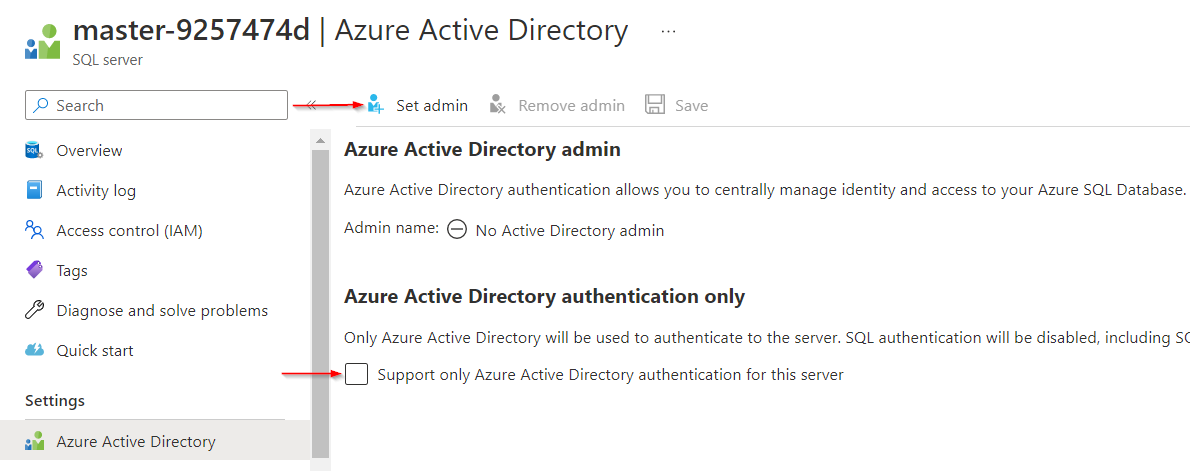
Task: Click the Diagnose and solve problems wrench icon
Action: (x=35, y=309)
